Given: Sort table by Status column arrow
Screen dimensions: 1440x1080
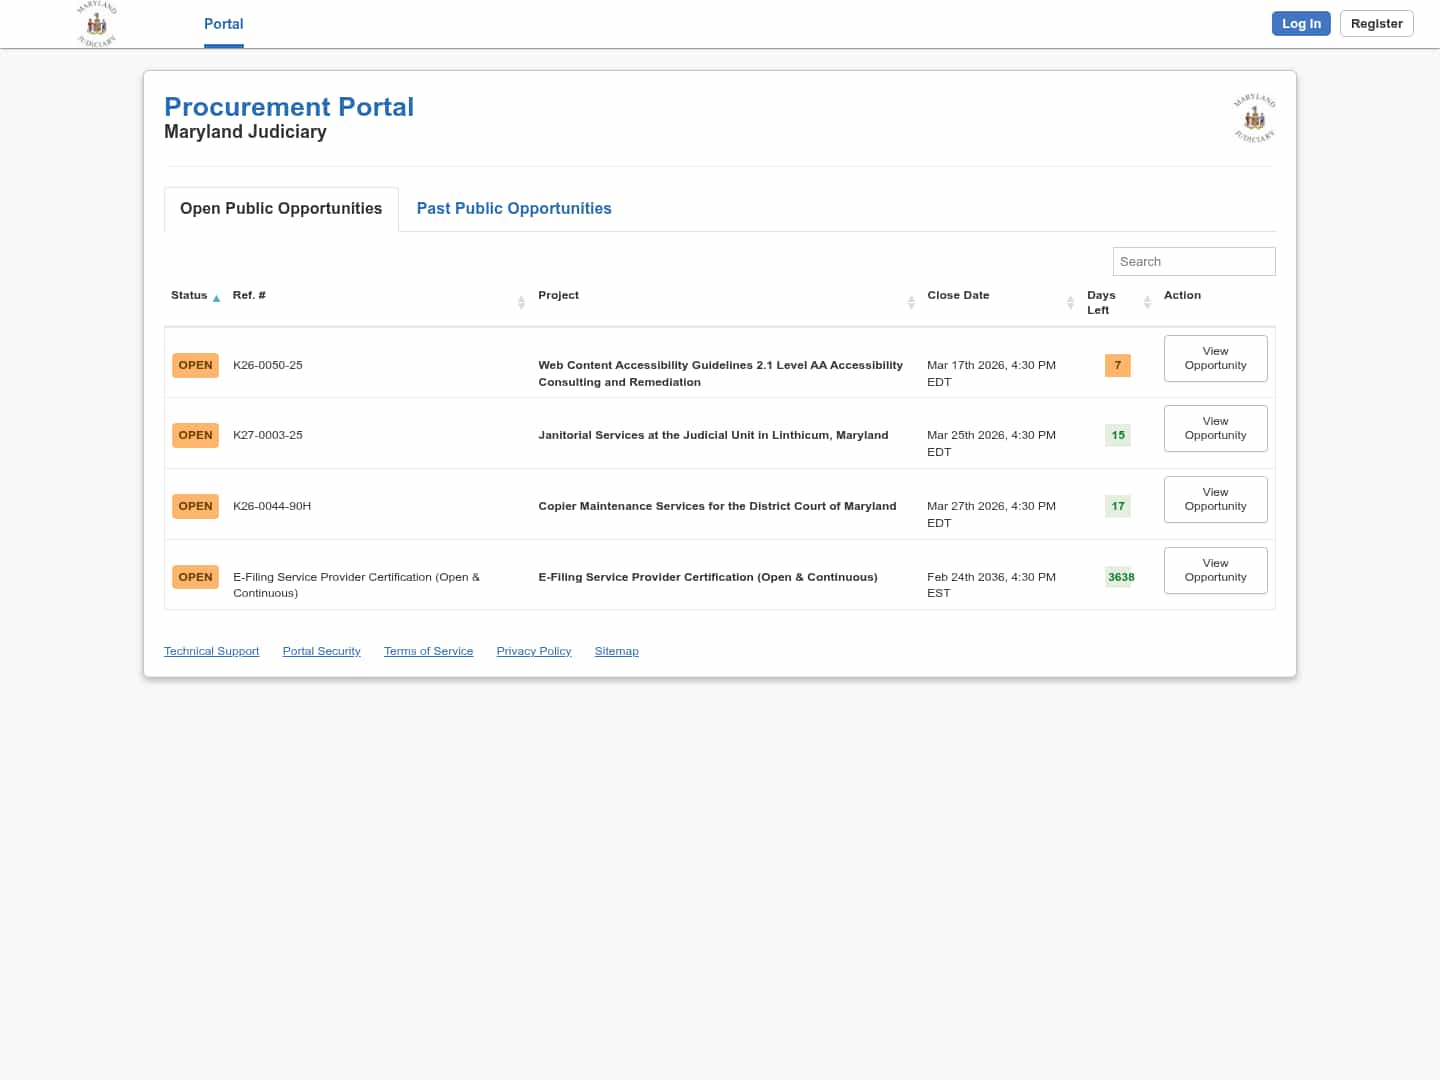Looking at the screenshot, I should [216, 298].
